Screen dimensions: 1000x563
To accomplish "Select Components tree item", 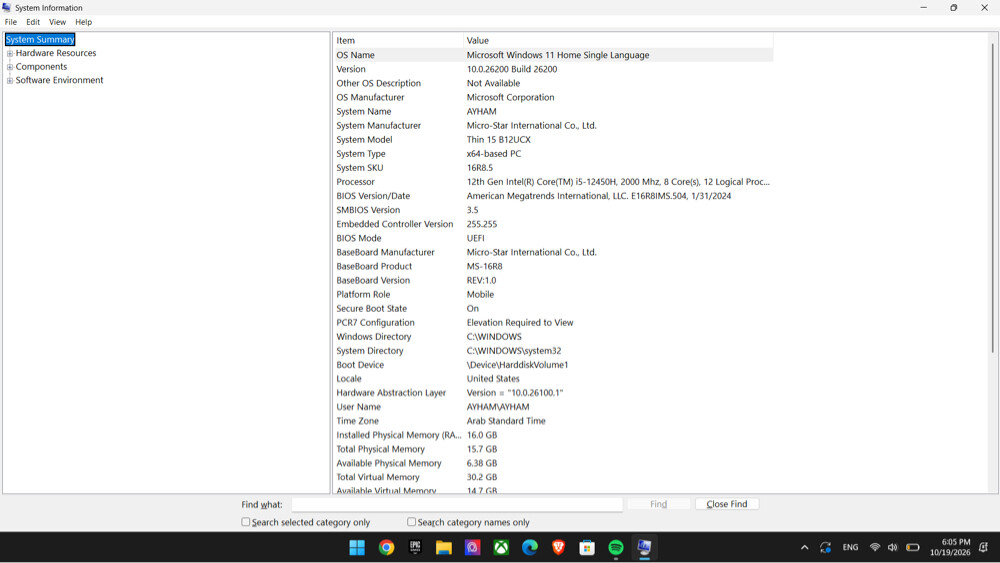I will pos(41,66).
